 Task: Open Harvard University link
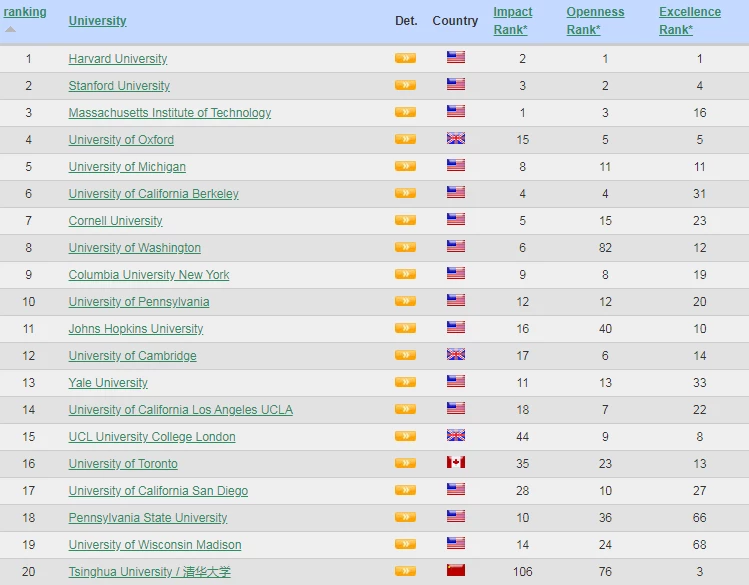click(x=118, y=59)
